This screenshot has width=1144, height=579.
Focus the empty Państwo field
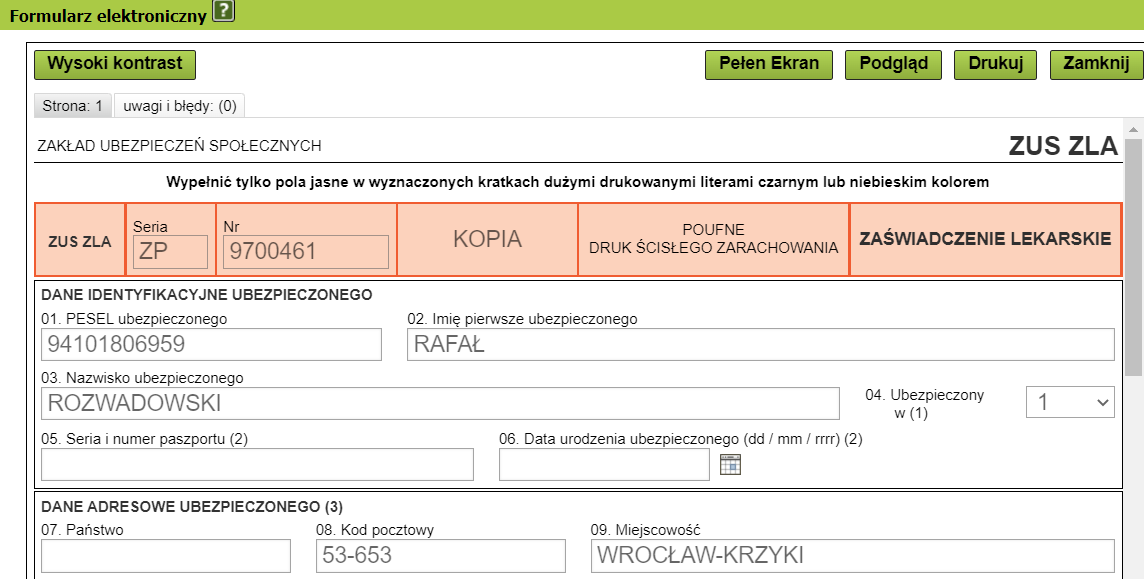pyautogui.click(x=166, y=556)
